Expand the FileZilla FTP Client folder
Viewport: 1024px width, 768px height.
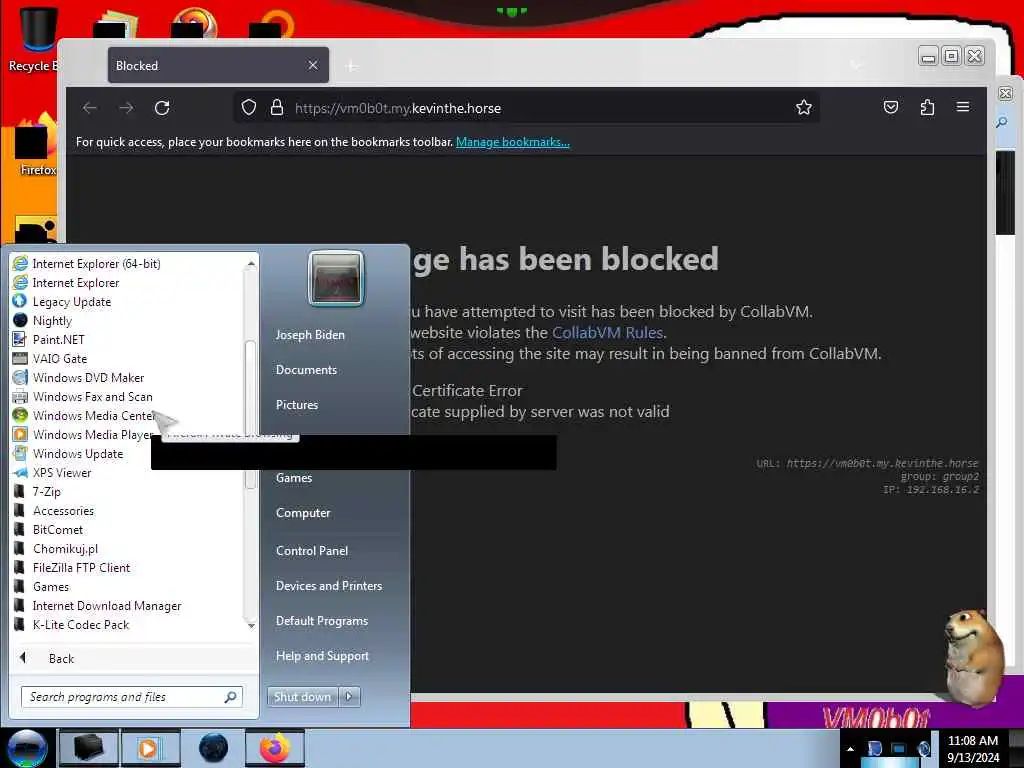[x=81, y=568]
